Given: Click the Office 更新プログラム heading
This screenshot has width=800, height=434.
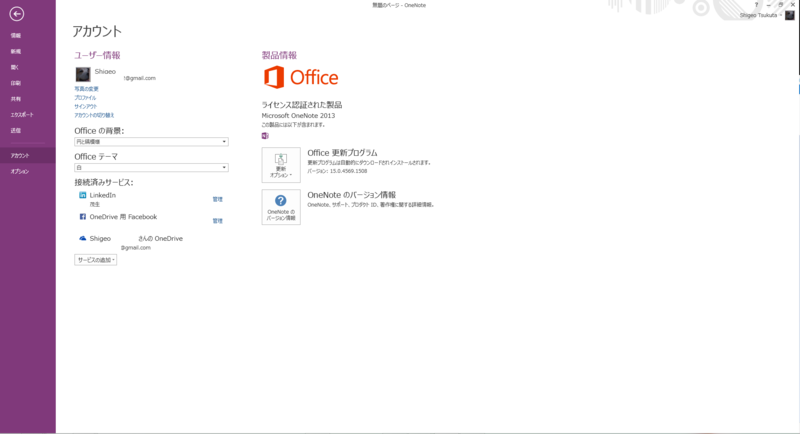Looking at the screenshot, I should (342, 152).
